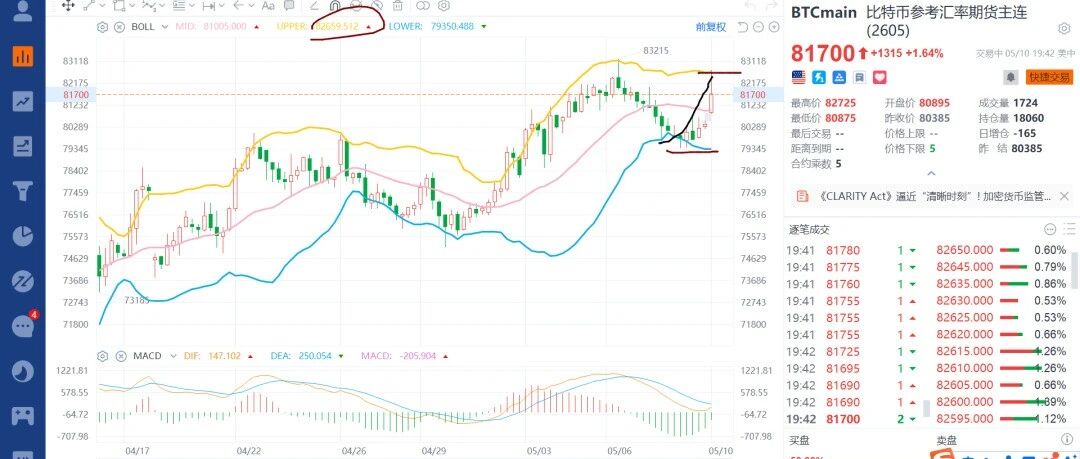Select the lines list drawing tool
Image resolution: width=1080 pixels, height=459 pixels.
(178, 6)
